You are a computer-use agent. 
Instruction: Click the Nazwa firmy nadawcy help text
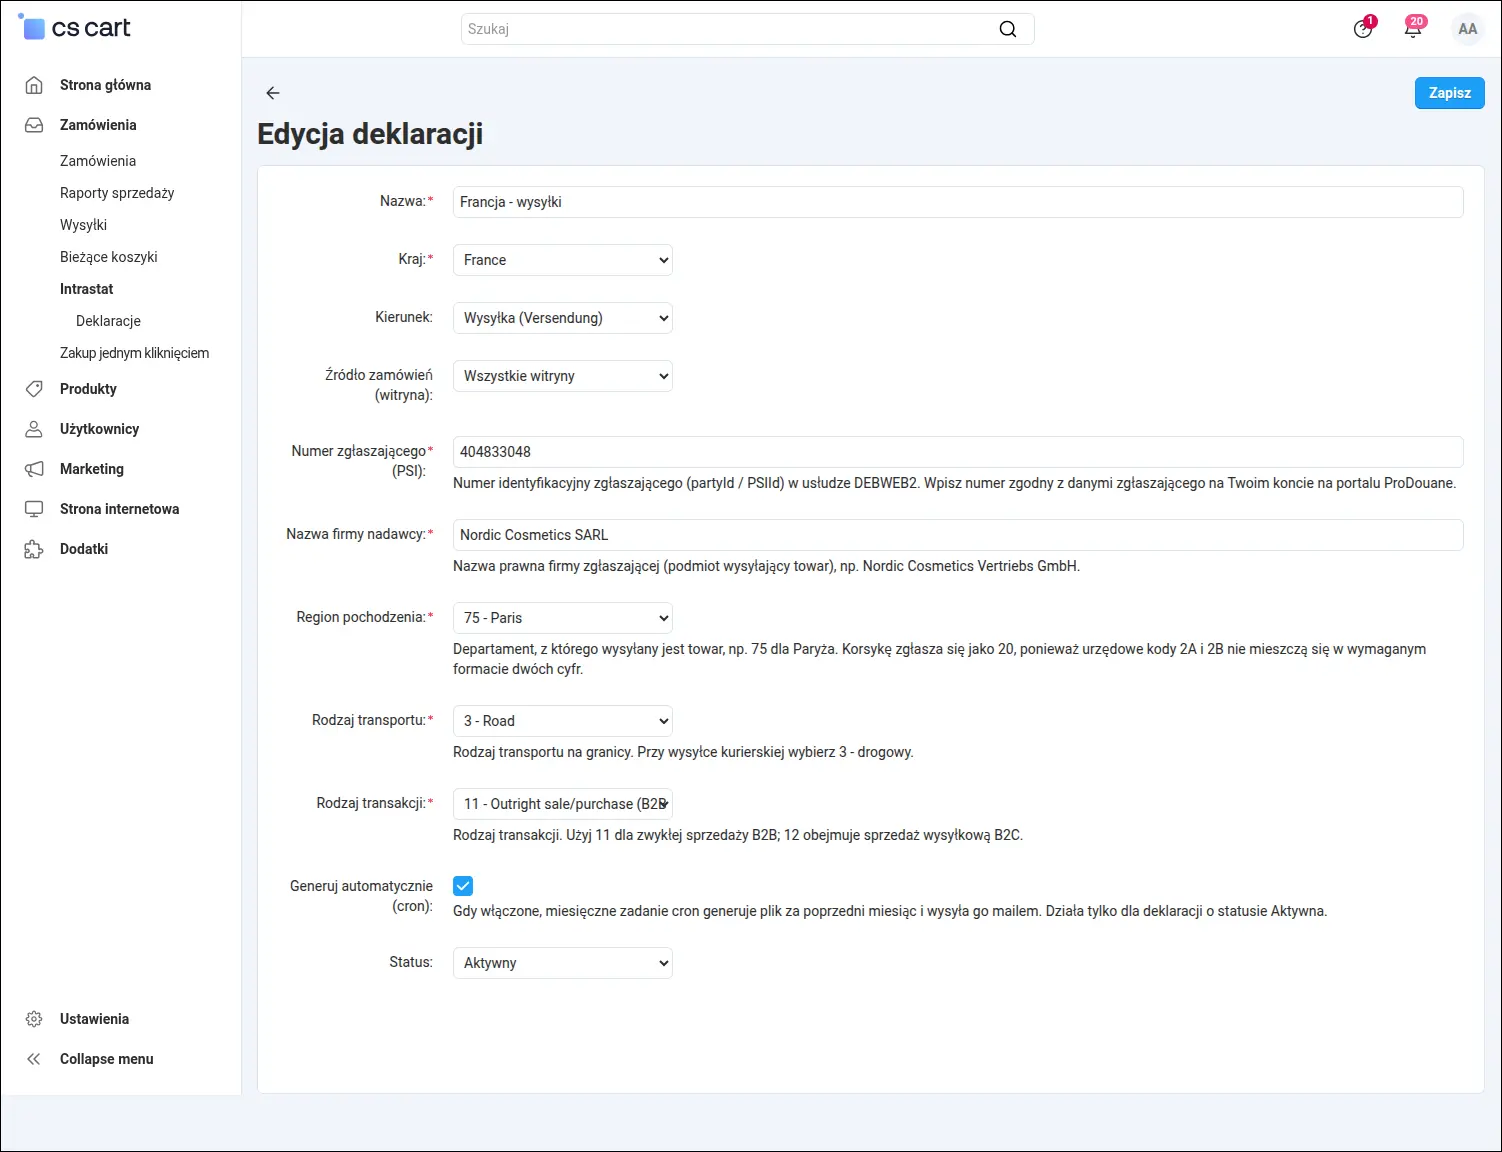[766, 566]
